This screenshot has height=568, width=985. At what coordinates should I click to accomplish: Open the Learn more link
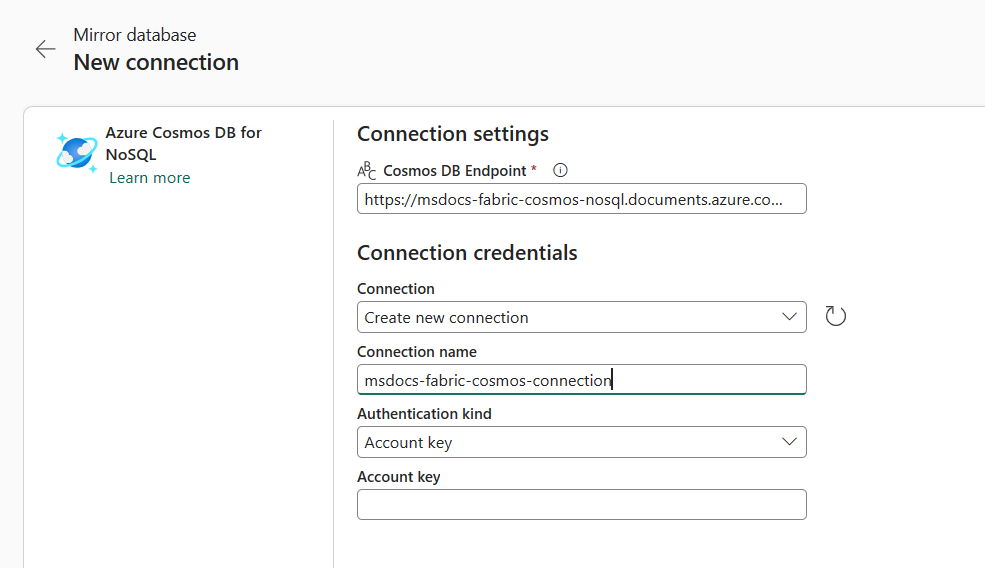(149, 178)
